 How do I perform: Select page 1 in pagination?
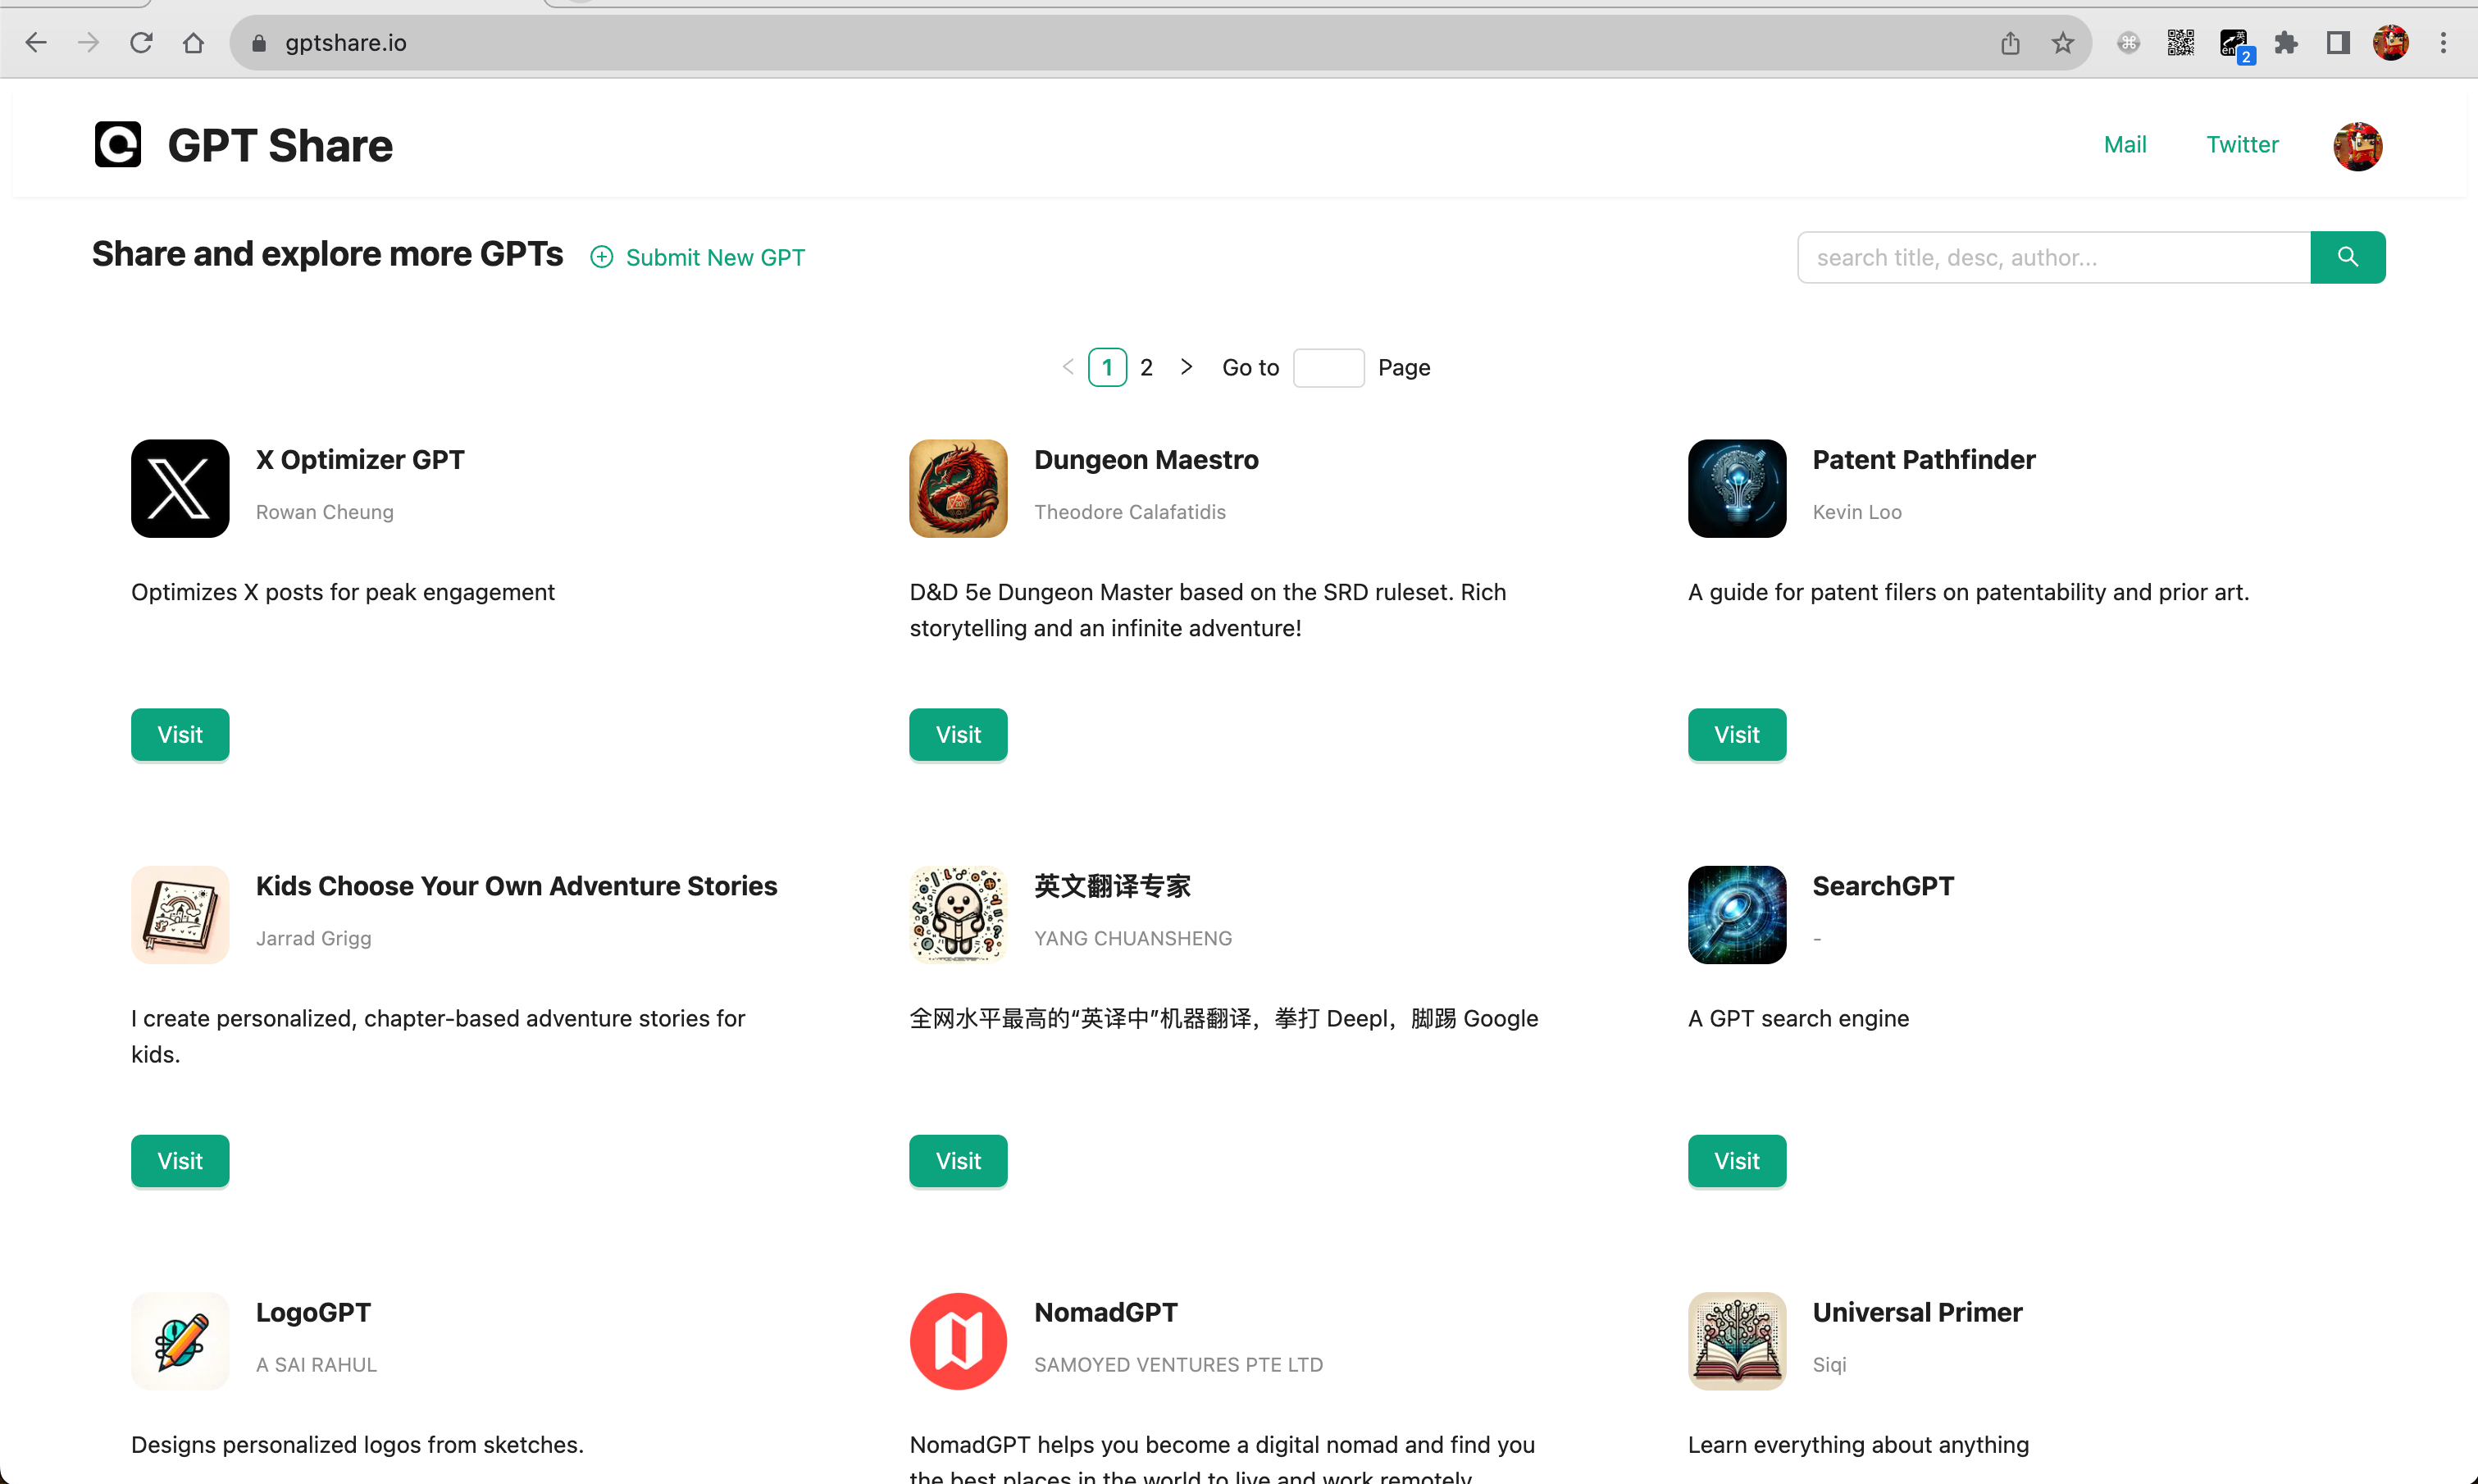point(1106,367)
